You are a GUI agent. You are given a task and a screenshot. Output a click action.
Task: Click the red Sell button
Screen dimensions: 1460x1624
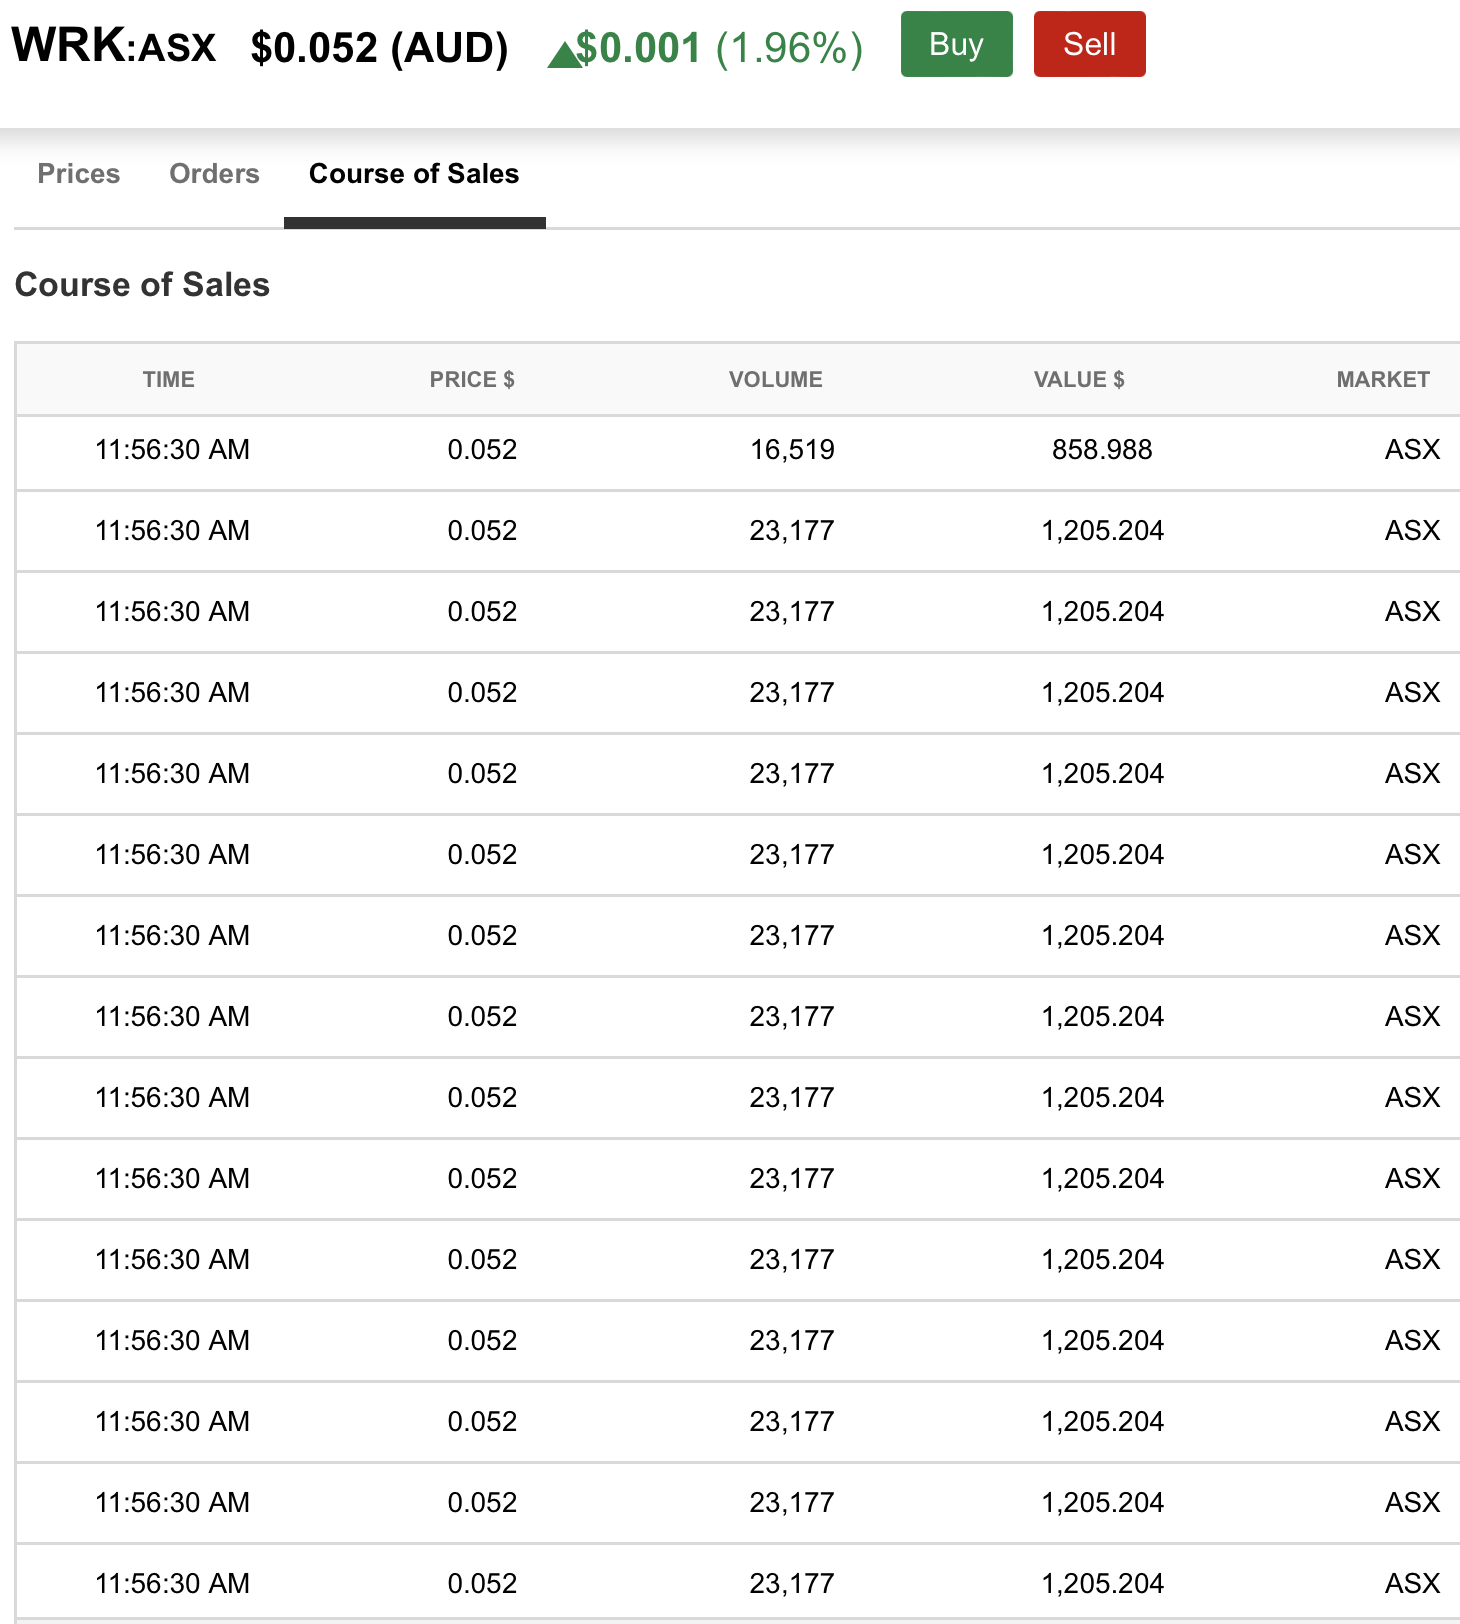tap(1089, 44)
